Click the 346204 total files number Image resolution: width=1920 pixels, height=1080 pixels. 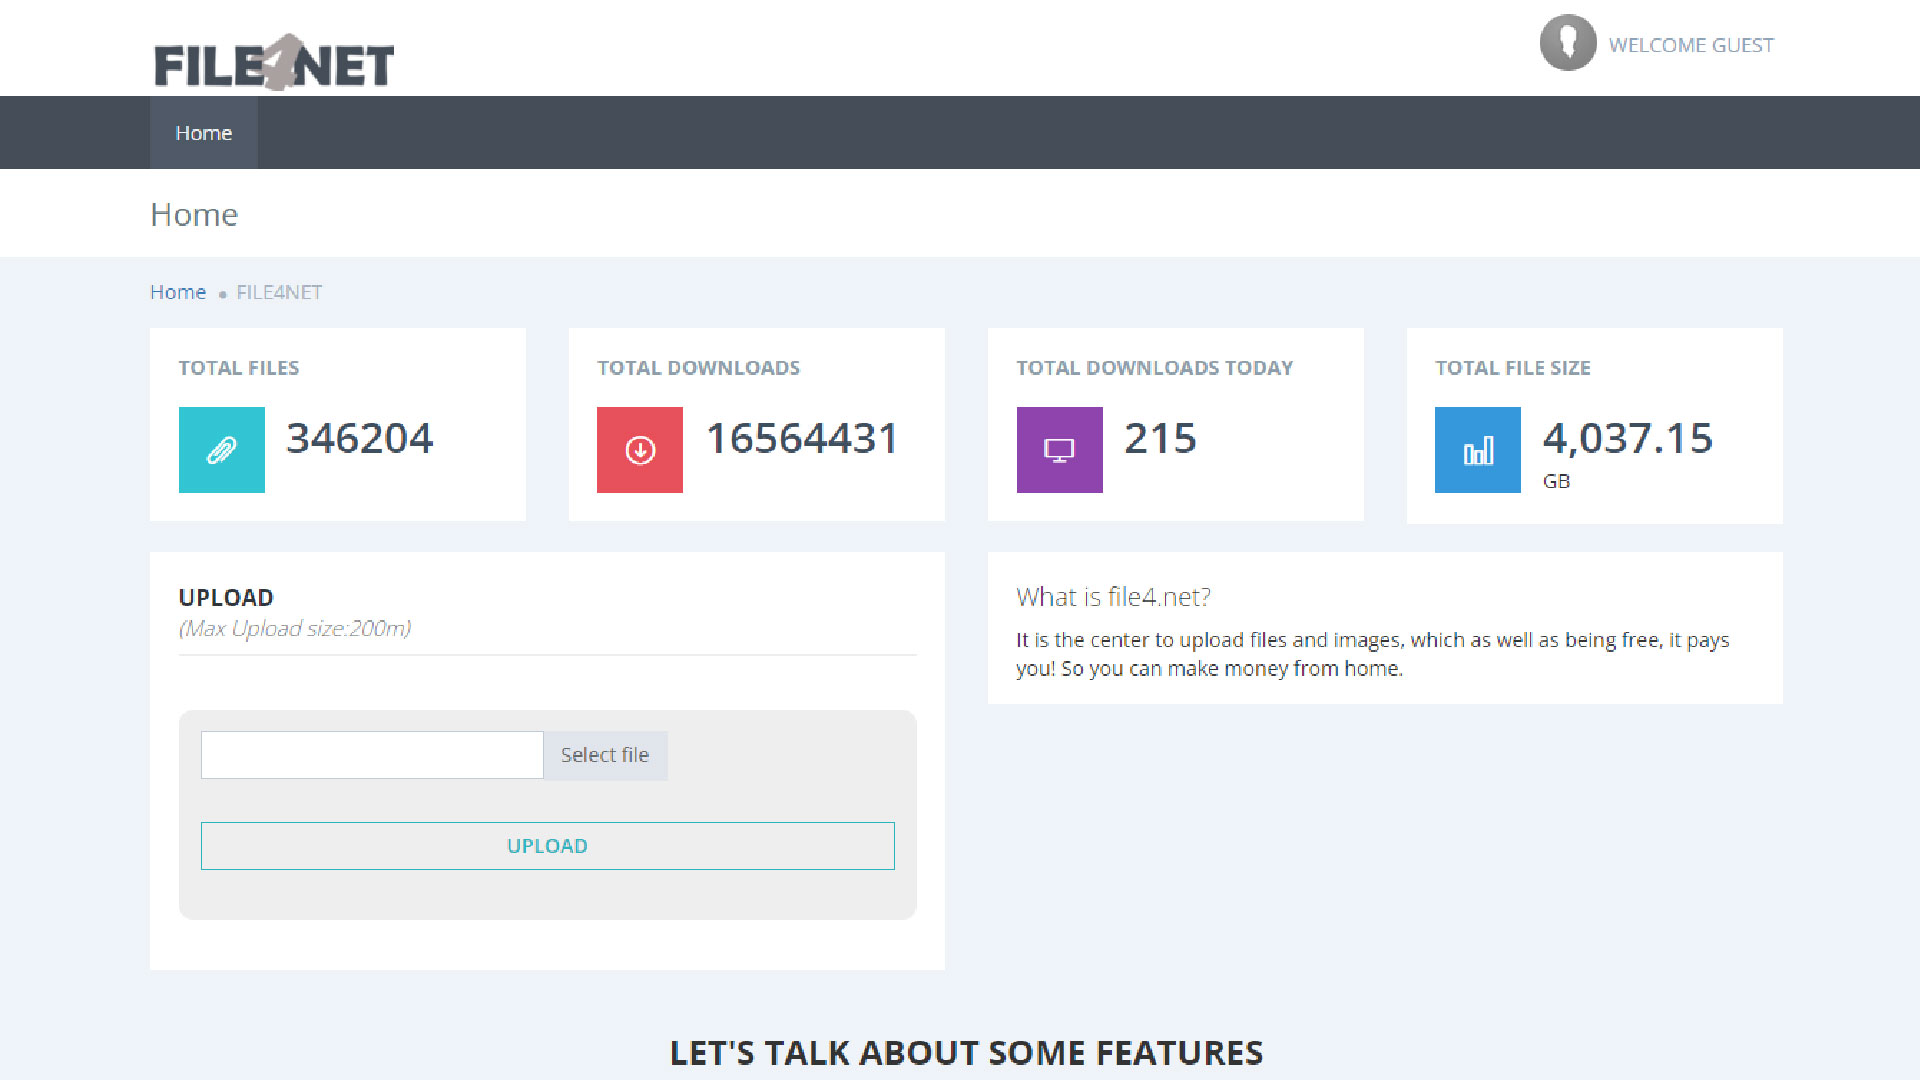point(360,438)
